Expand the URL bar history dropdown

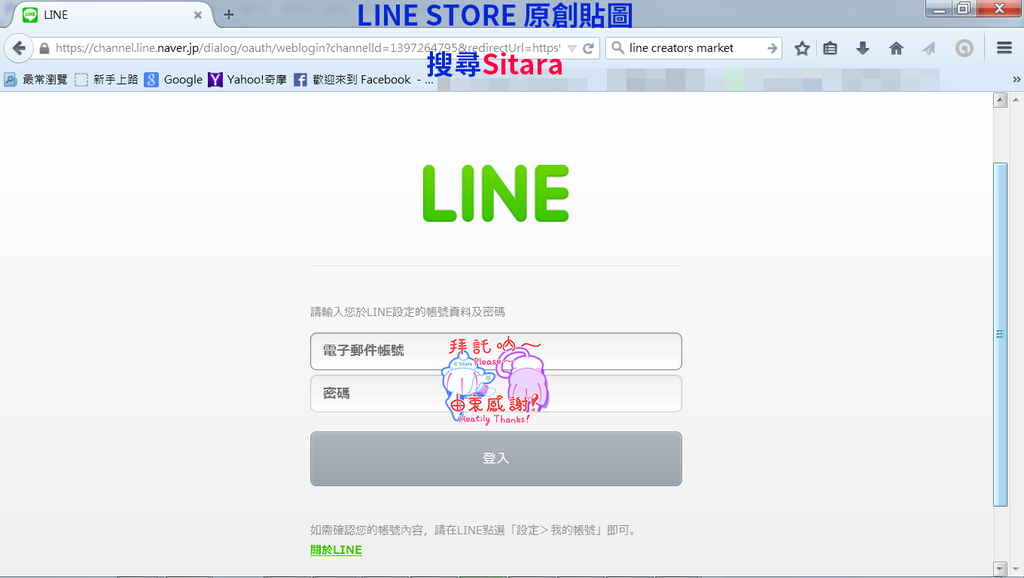click(572, 48)
